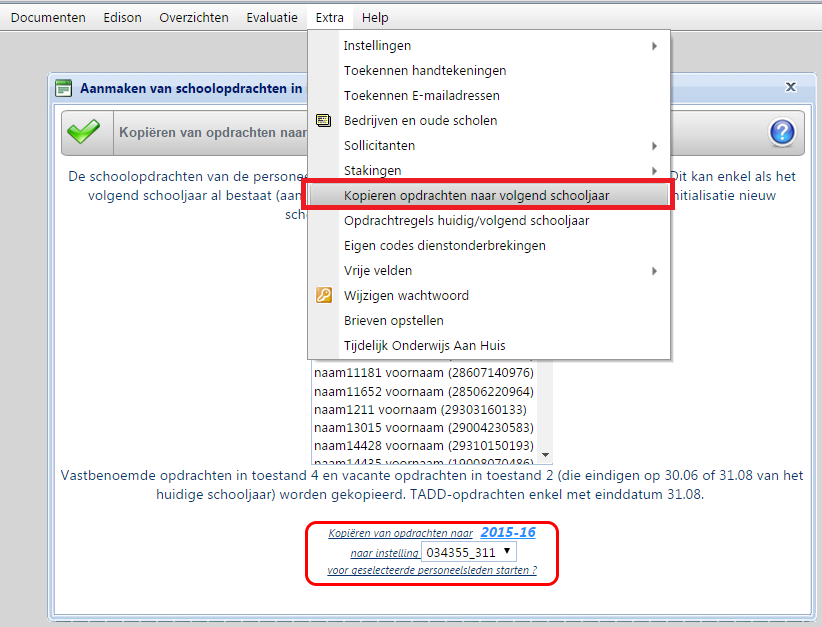Select naam11652 voornaam in the list
This screenshot has height=627, width=822.
[423, 391]
